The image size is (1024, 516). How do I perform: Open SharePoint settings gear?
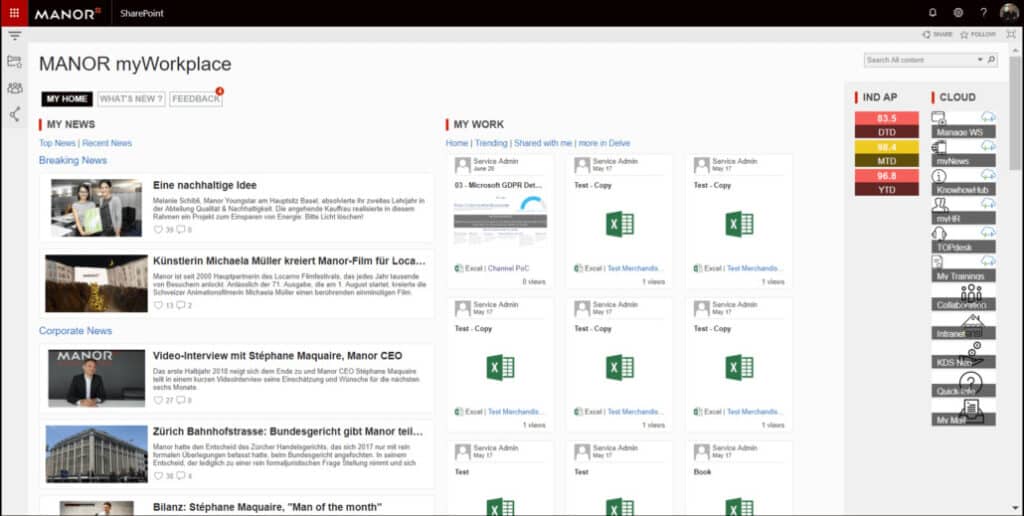tap(958, 13)
